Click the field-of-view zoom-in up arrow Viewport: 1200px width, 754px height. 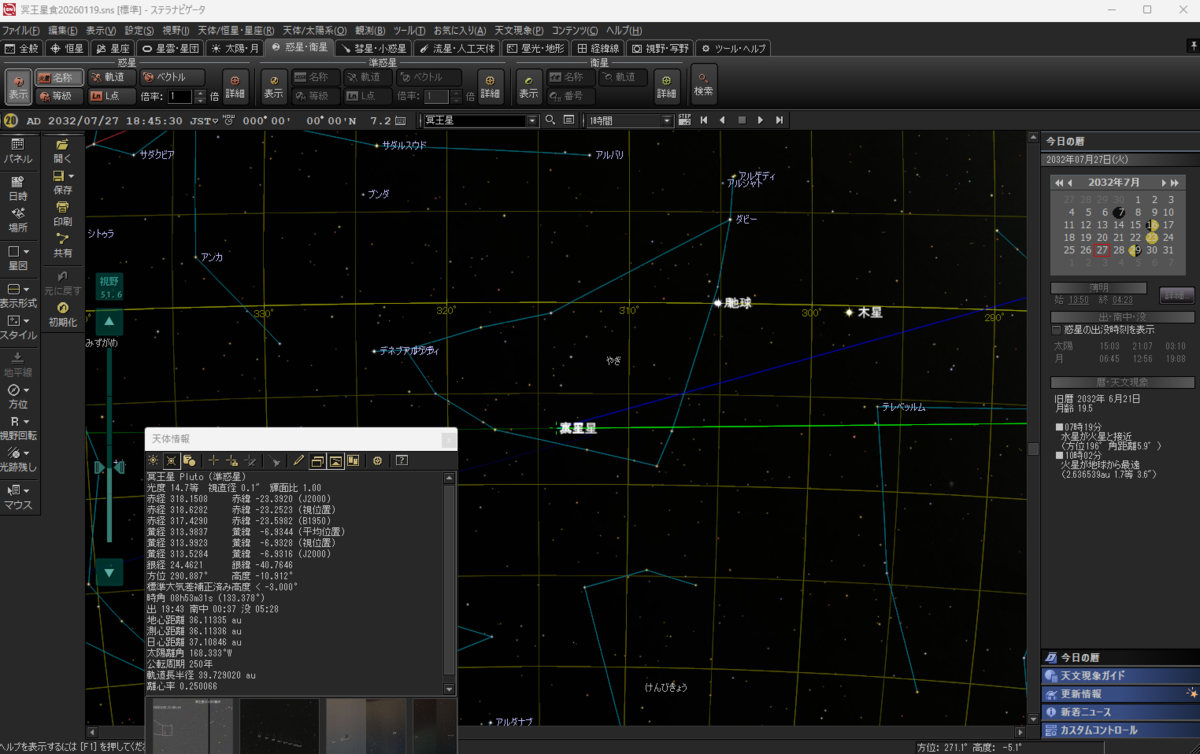[x=109, y=322]
